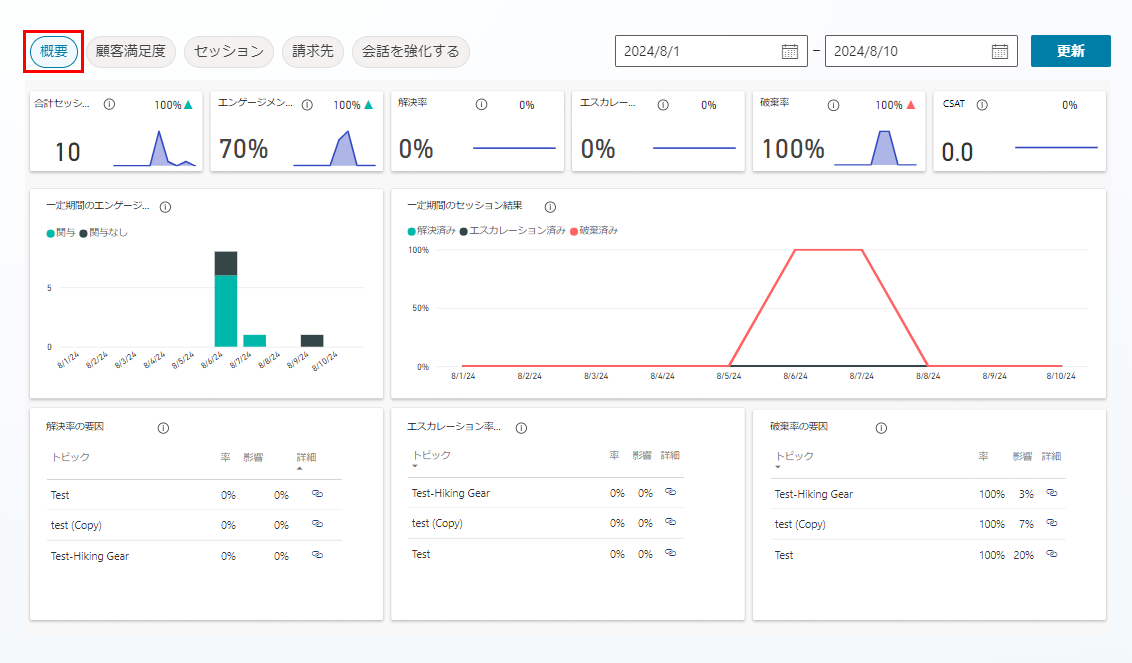Screen dimensions: 1132x663
Task: Toggle エスカレーション済み legend item in chart
Action: (512, 230)
